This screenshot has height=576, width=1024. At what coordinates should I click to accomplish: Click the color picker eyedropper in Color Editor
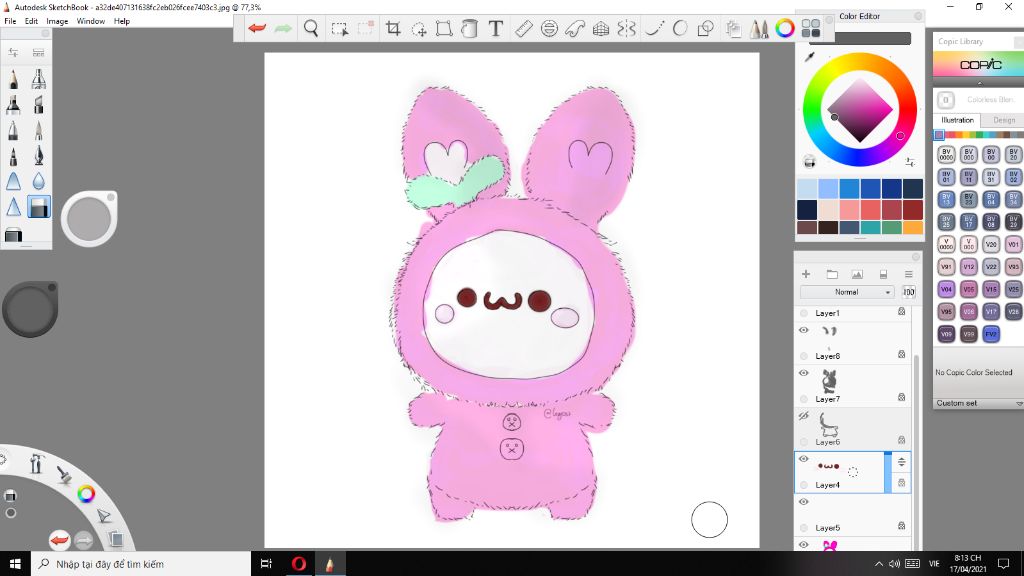[810, 57]
